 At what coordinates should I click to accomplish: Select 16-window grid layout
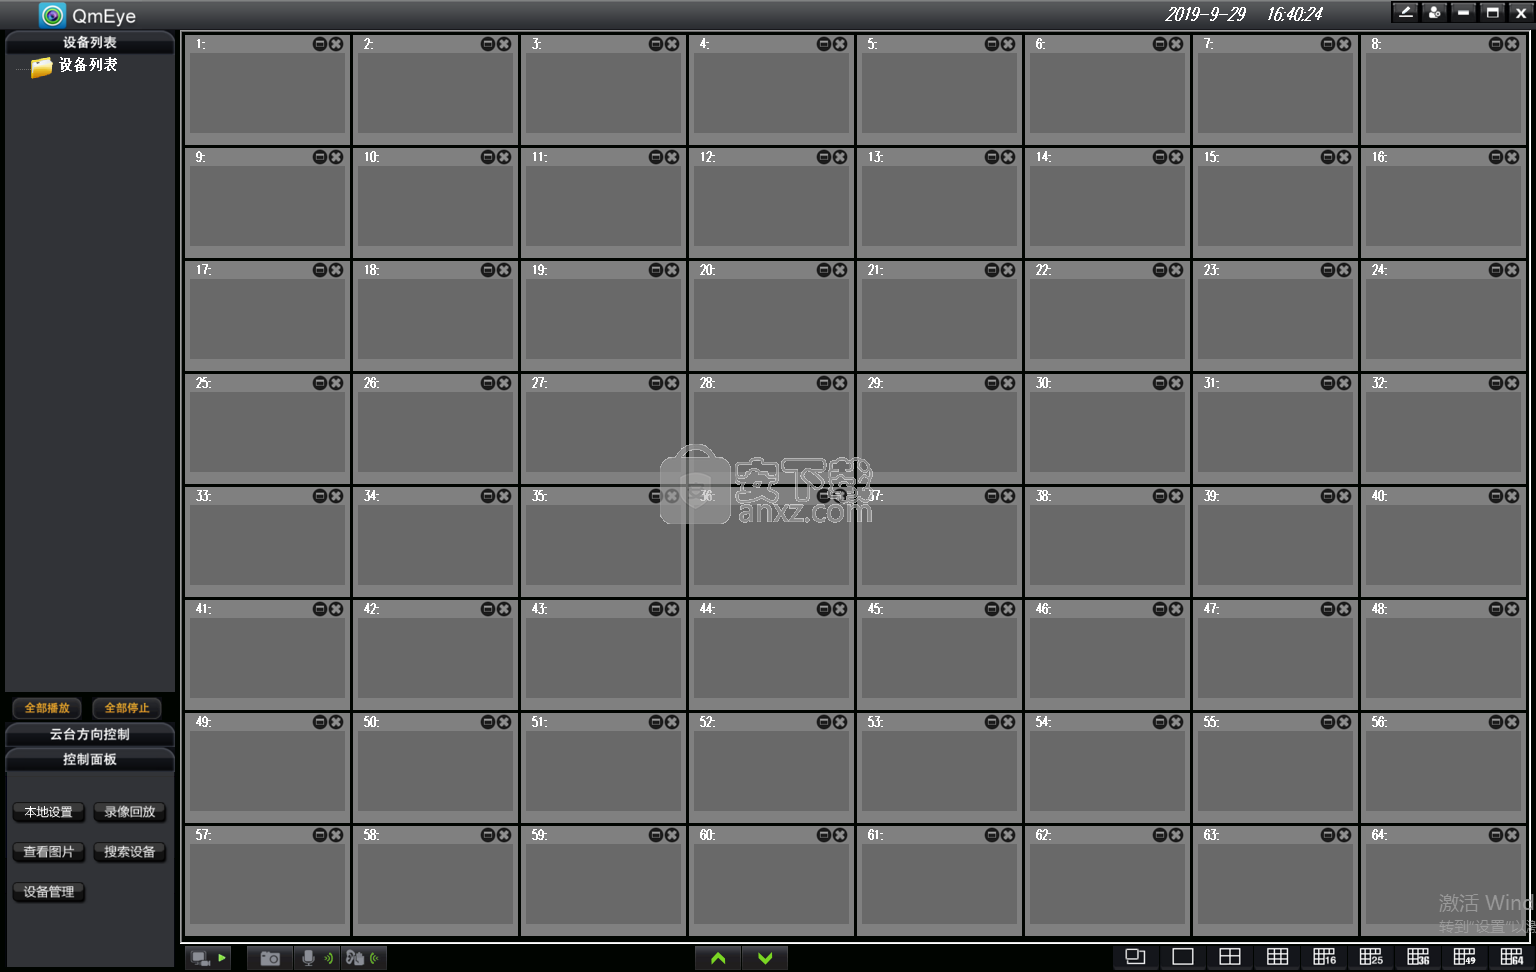1324,957
